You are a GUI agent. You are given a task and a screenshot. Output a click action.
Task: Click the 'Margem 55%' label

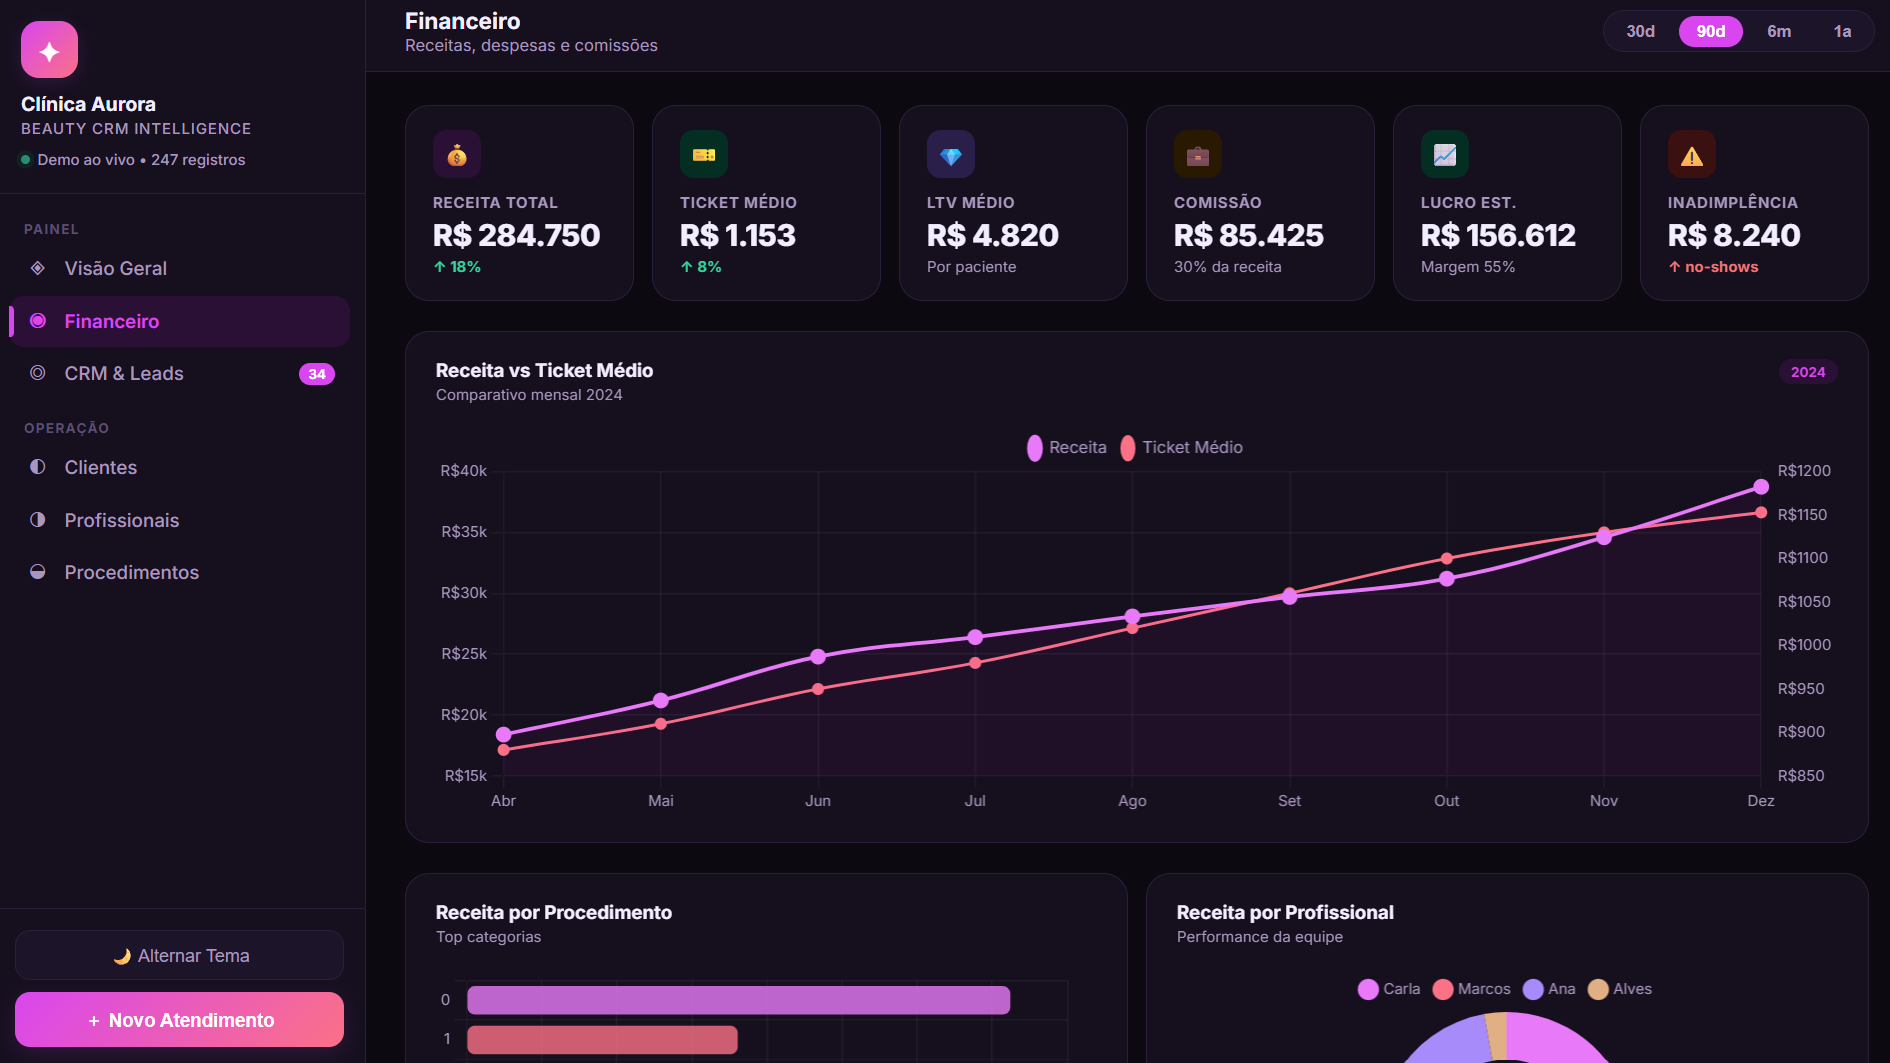(x=1468, y=267)
